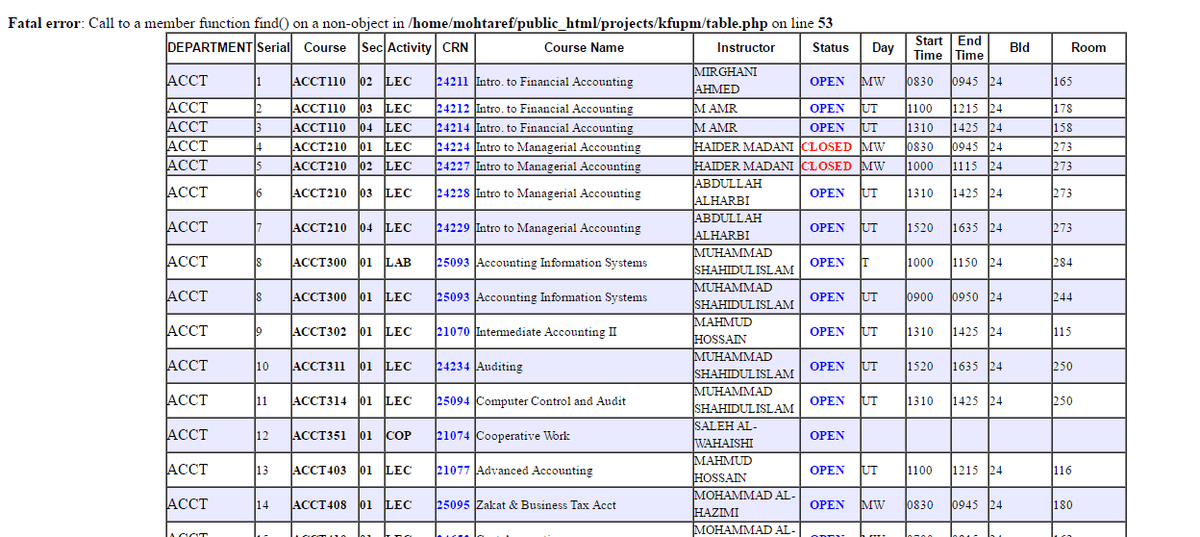
Task: Open CRN link 24224
Action: (x=453, y=147)
